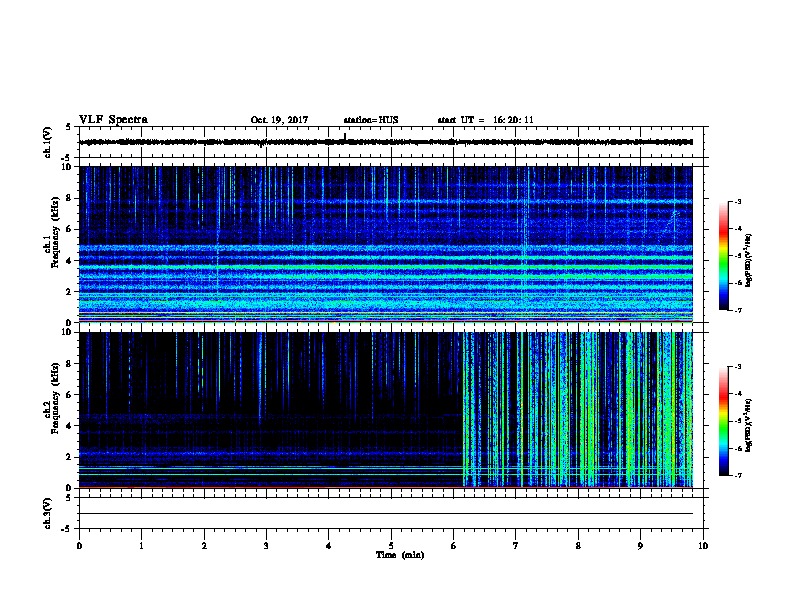Click the "10" tick of the time axis
The width and height of the screenshot is (792, 612).
703,546
